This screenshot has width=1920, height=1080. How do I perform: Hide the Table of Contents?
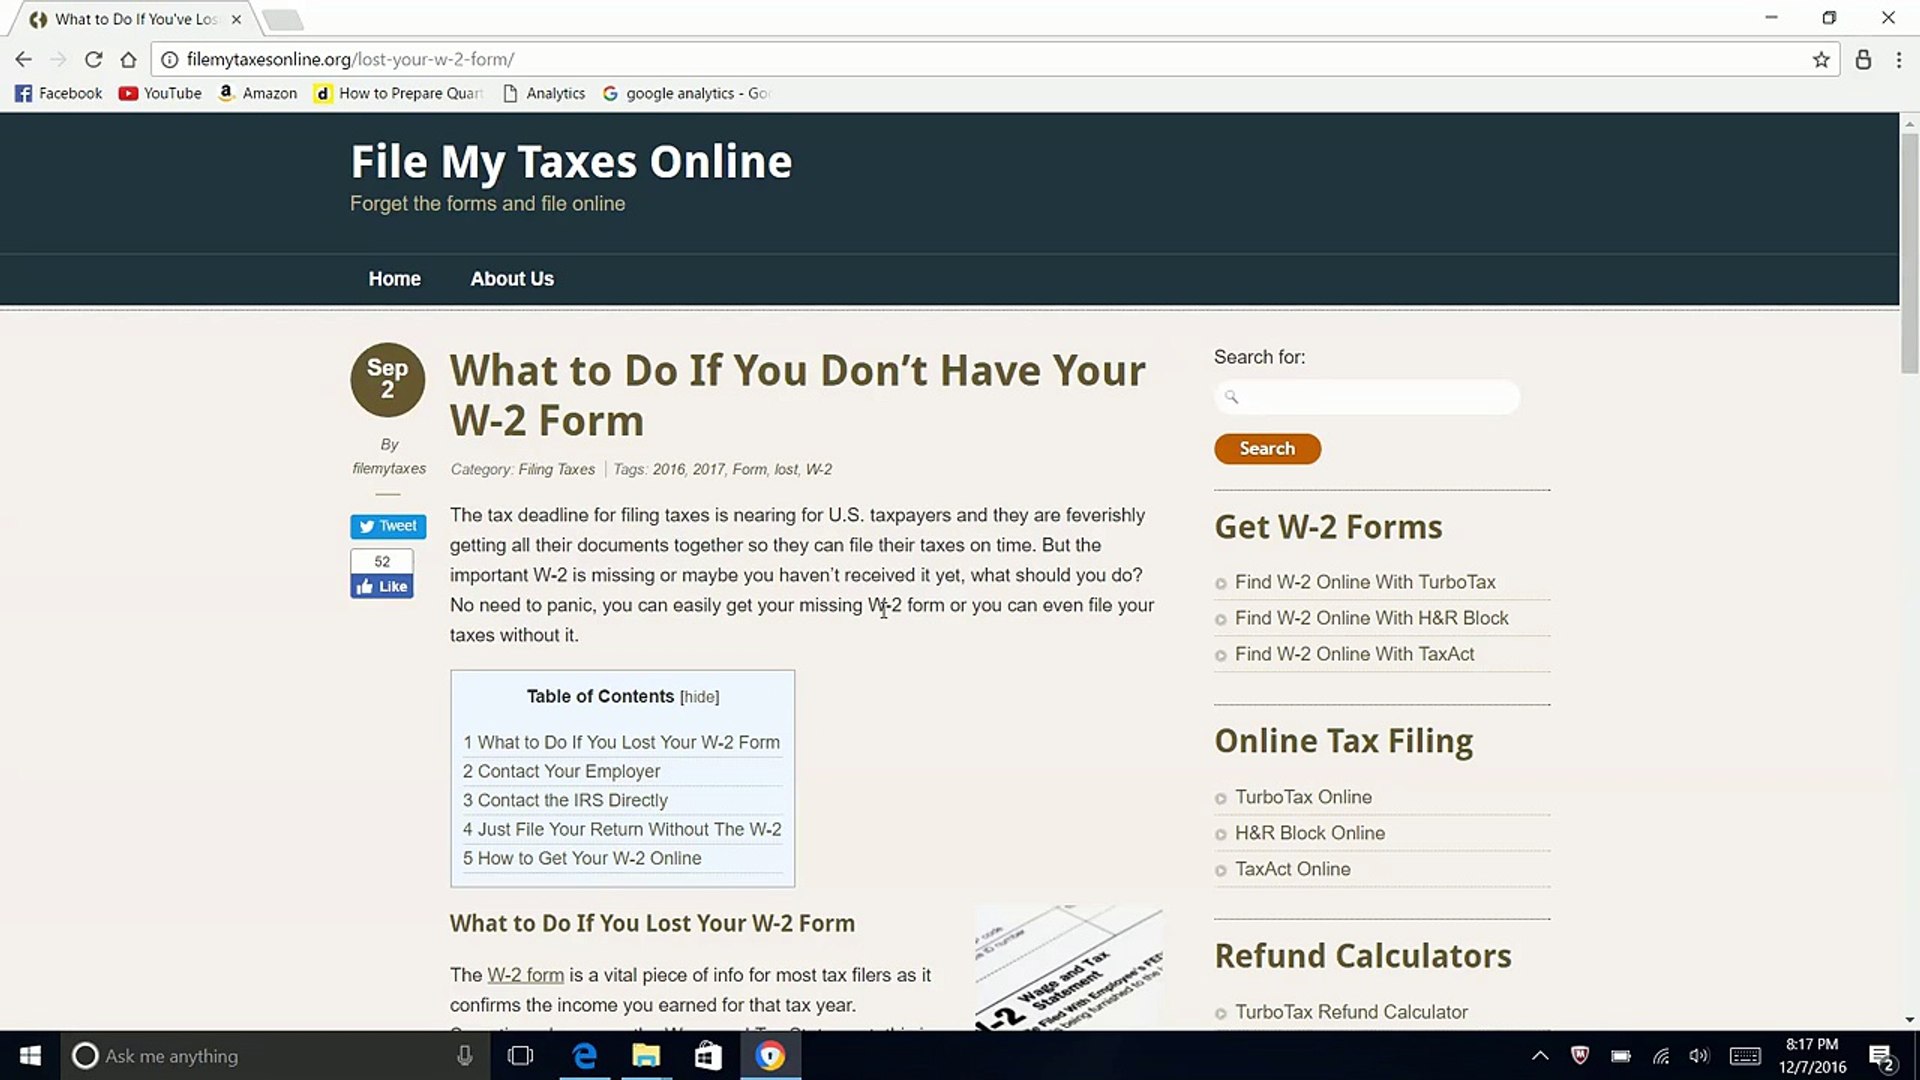[699, 697]
